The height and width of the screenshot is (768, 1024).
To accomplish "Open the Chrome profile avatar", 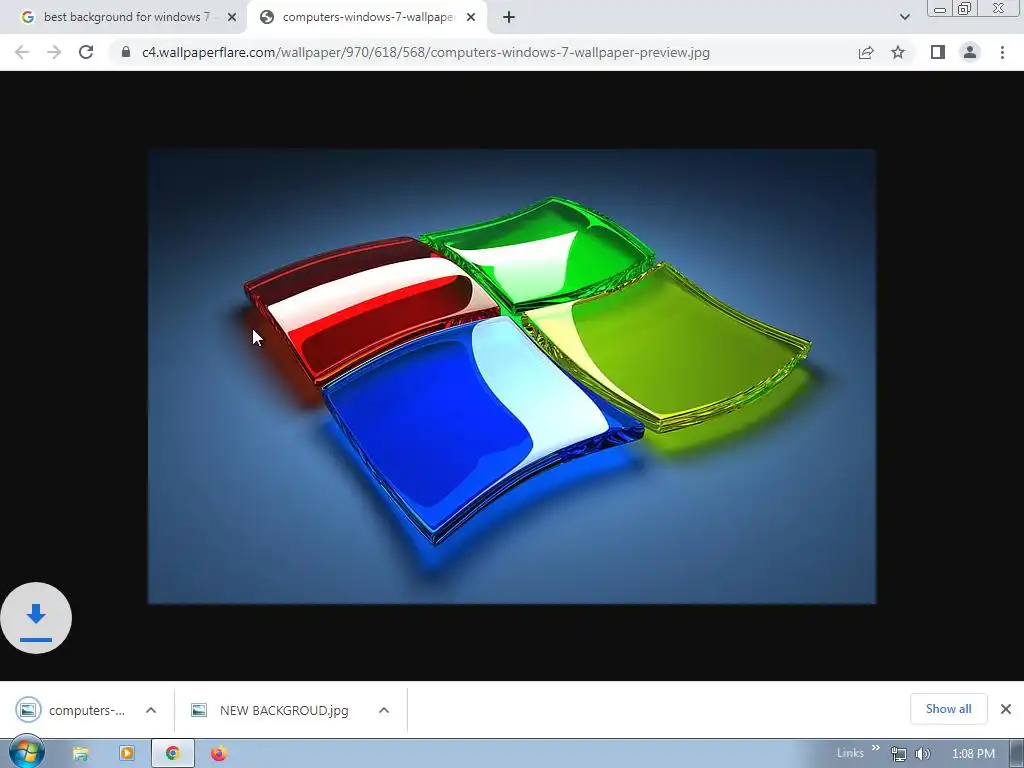I will click(x=970, y=52).
